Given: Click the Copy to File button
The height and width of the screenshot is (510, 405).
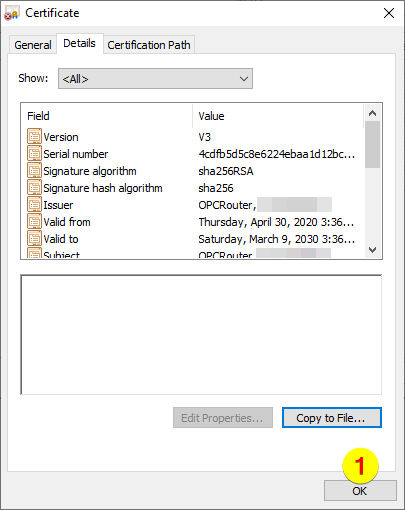Looking at the screenshot, I should [x=332, y=418].
